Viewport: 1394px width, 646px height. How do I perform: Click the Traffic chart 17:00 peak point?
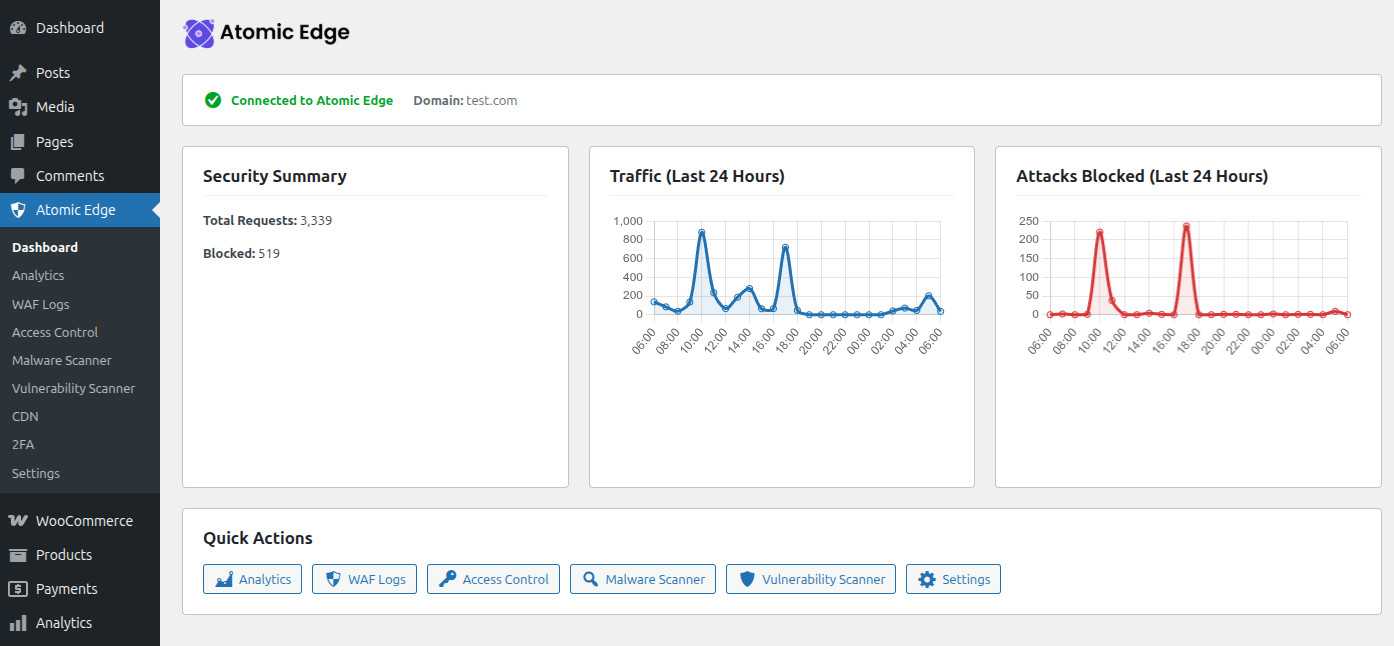[785, 247]
